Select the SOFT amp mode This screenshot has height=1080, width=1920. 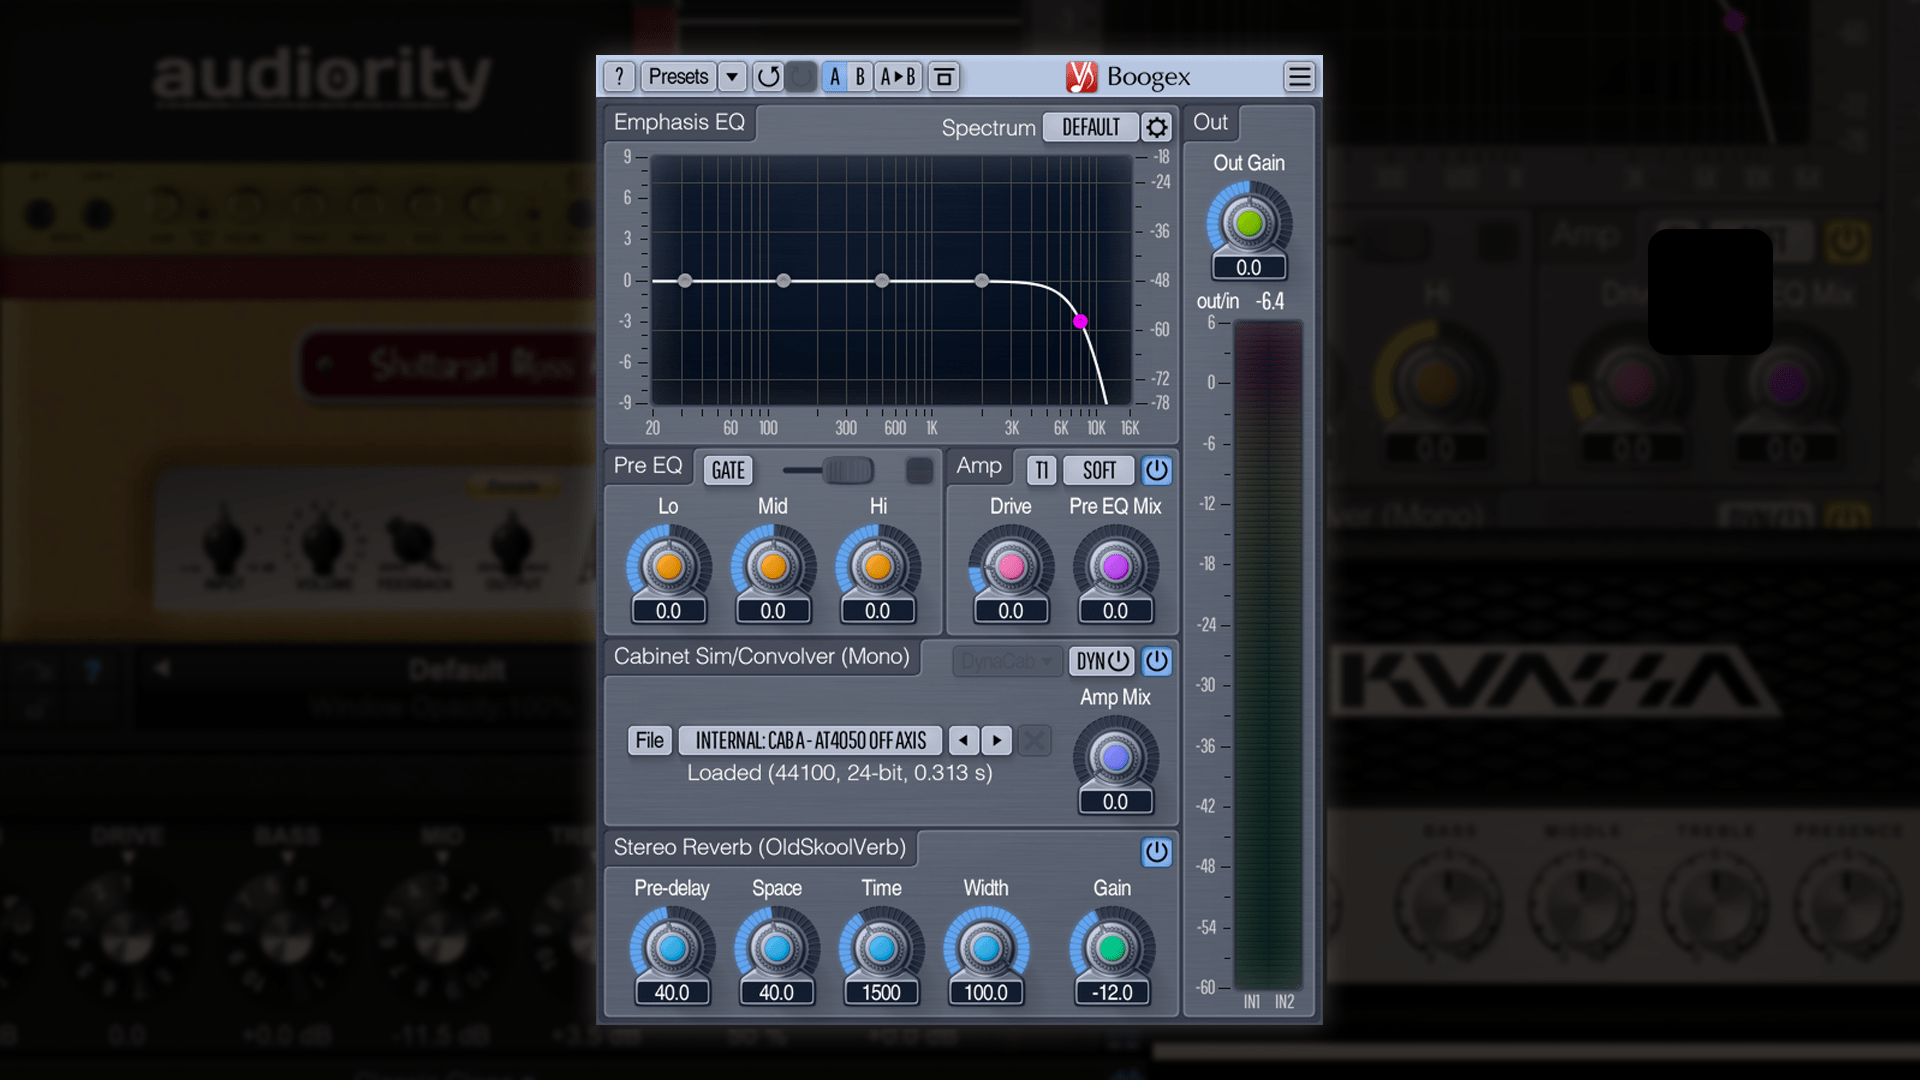1098,470
